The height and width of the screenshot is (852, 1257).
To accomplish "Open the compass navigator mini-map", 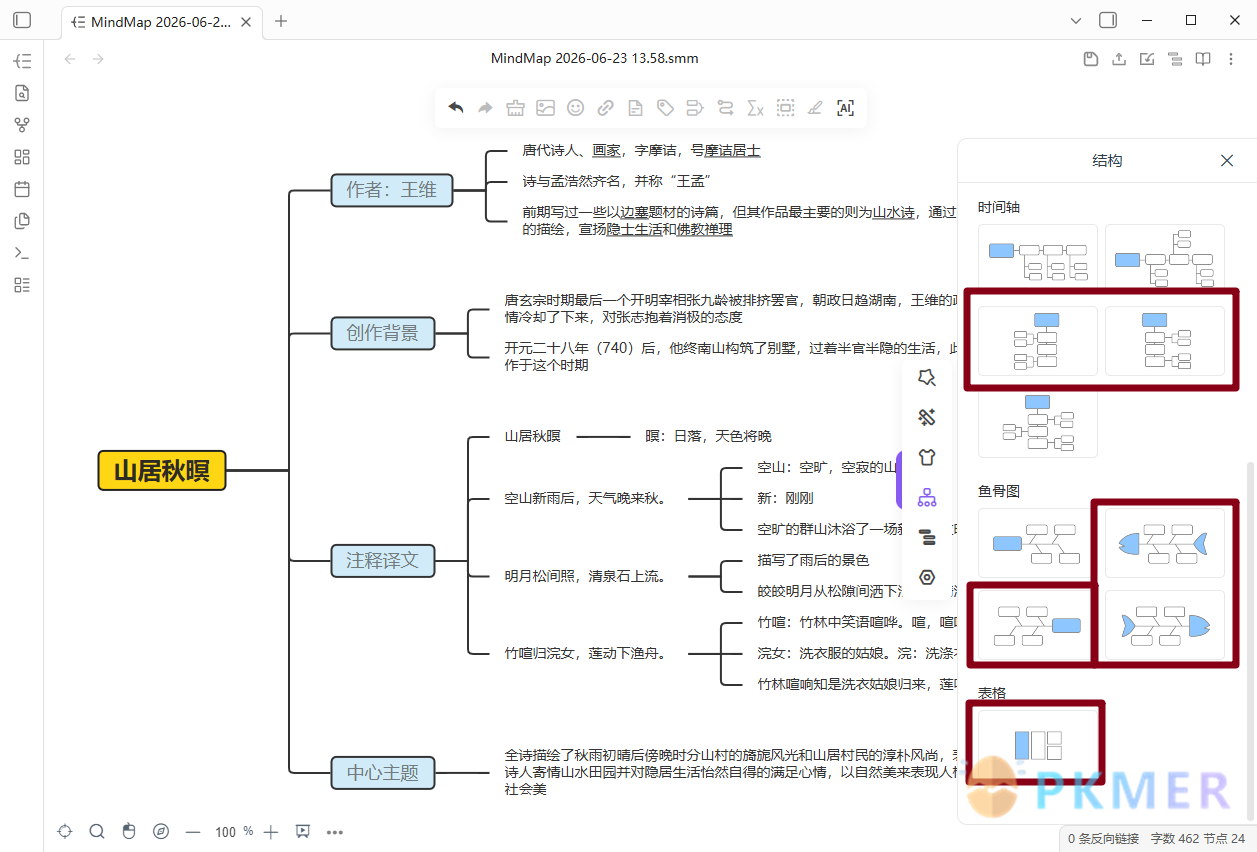I will pyautogui.click(x=161, y=831).
